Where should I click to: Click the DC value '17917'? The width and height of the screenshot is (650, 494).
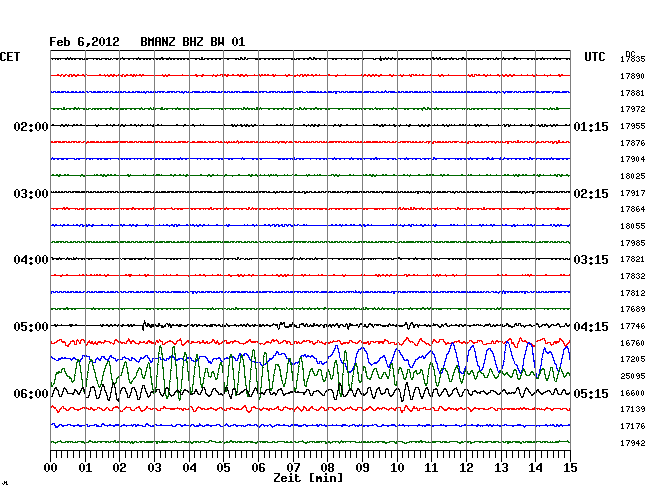click(x=633, y=193)
